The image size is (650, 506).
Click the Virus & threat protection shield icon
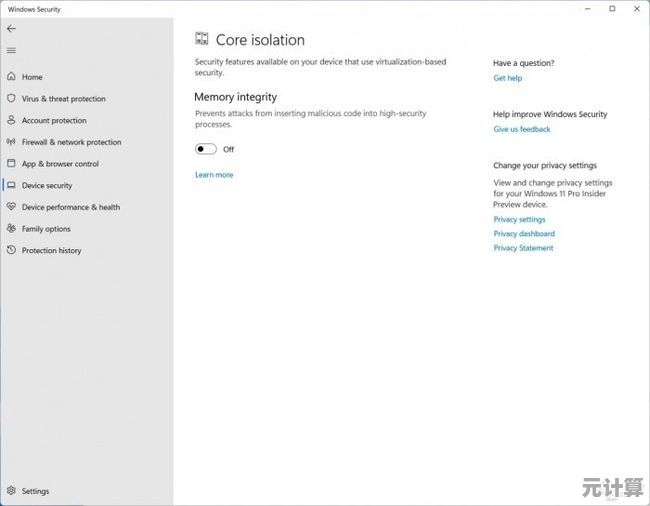(11, 99)
